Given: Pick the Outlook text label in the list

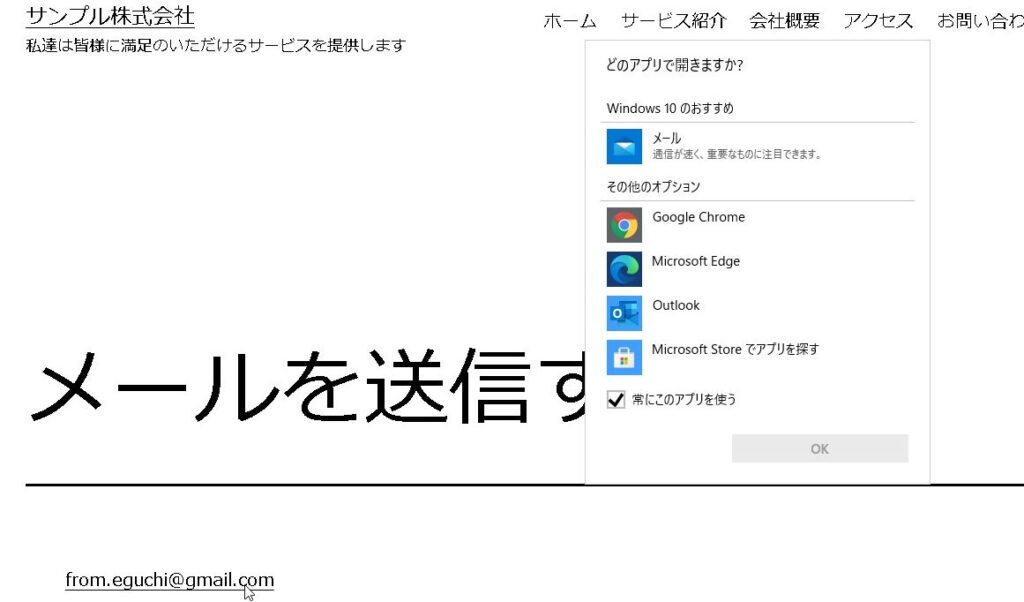Looking at the screenshot, I should pos(676,305).
